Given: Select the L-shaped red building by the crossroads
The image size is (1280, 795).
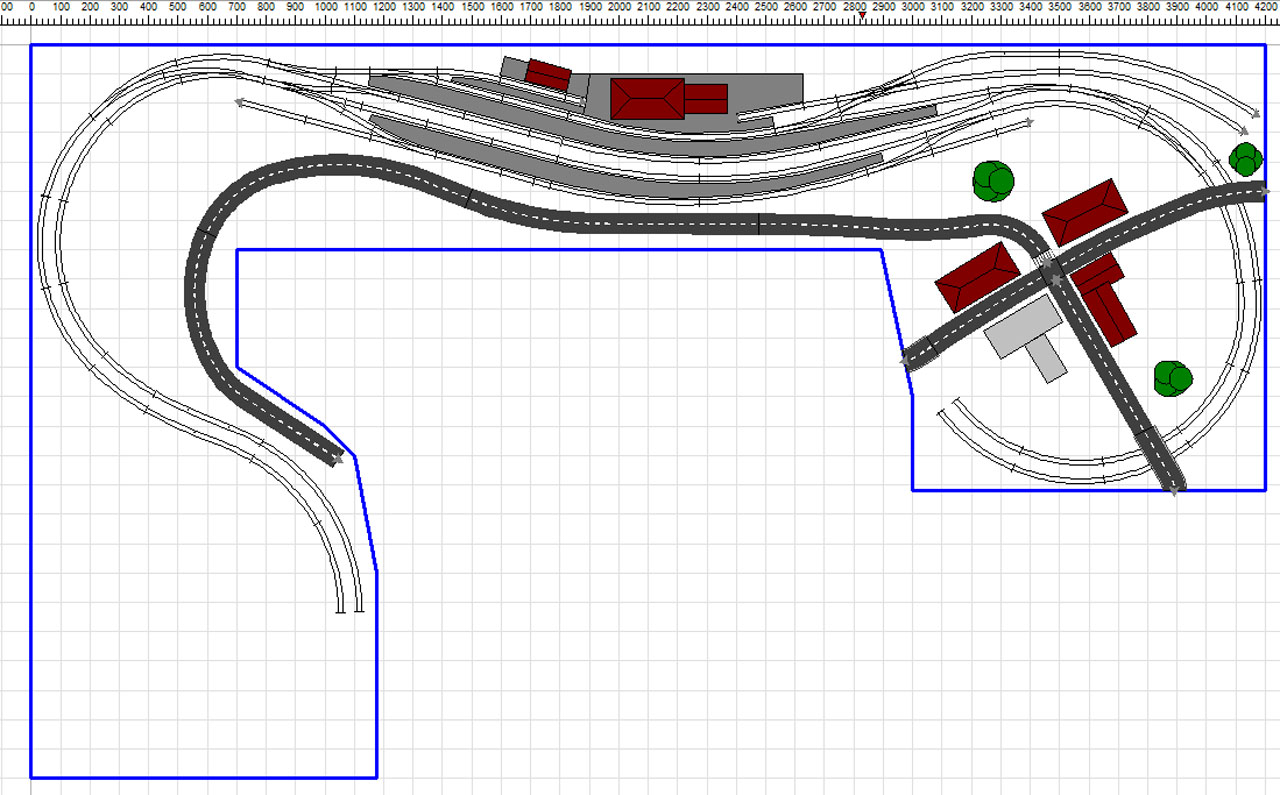Looking at the screenshot, I should [1105, 298].
